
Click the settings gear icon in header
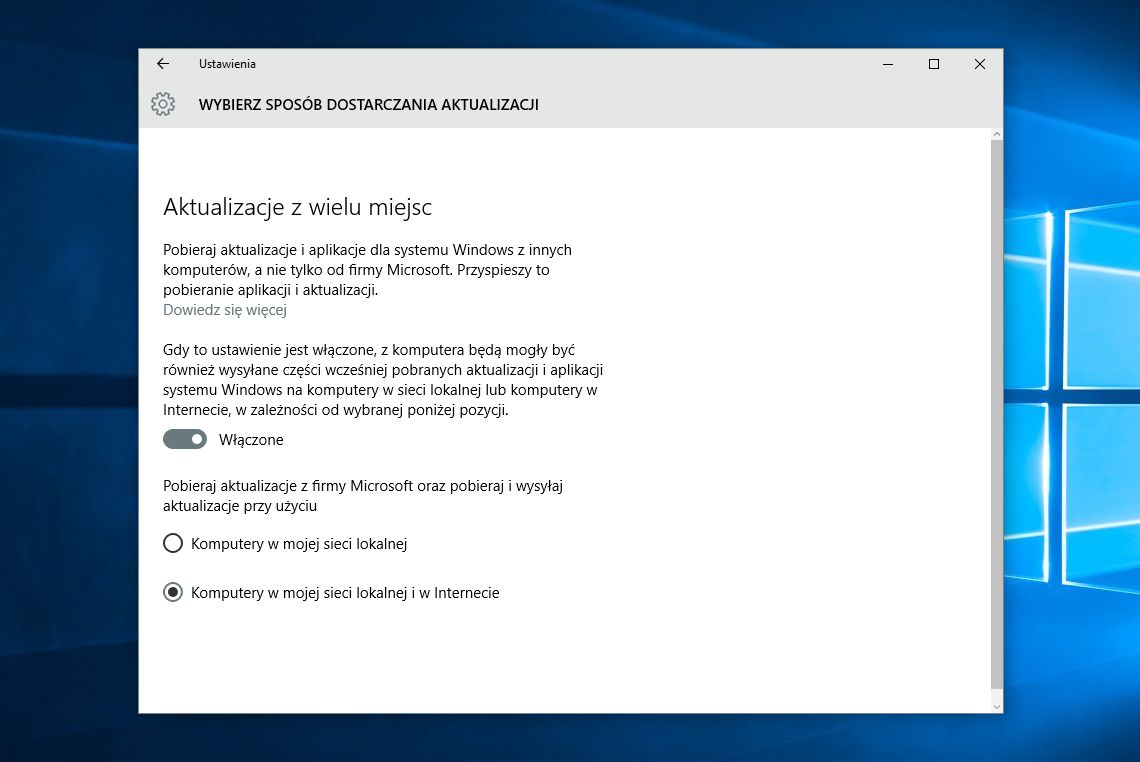coord(163,104)
